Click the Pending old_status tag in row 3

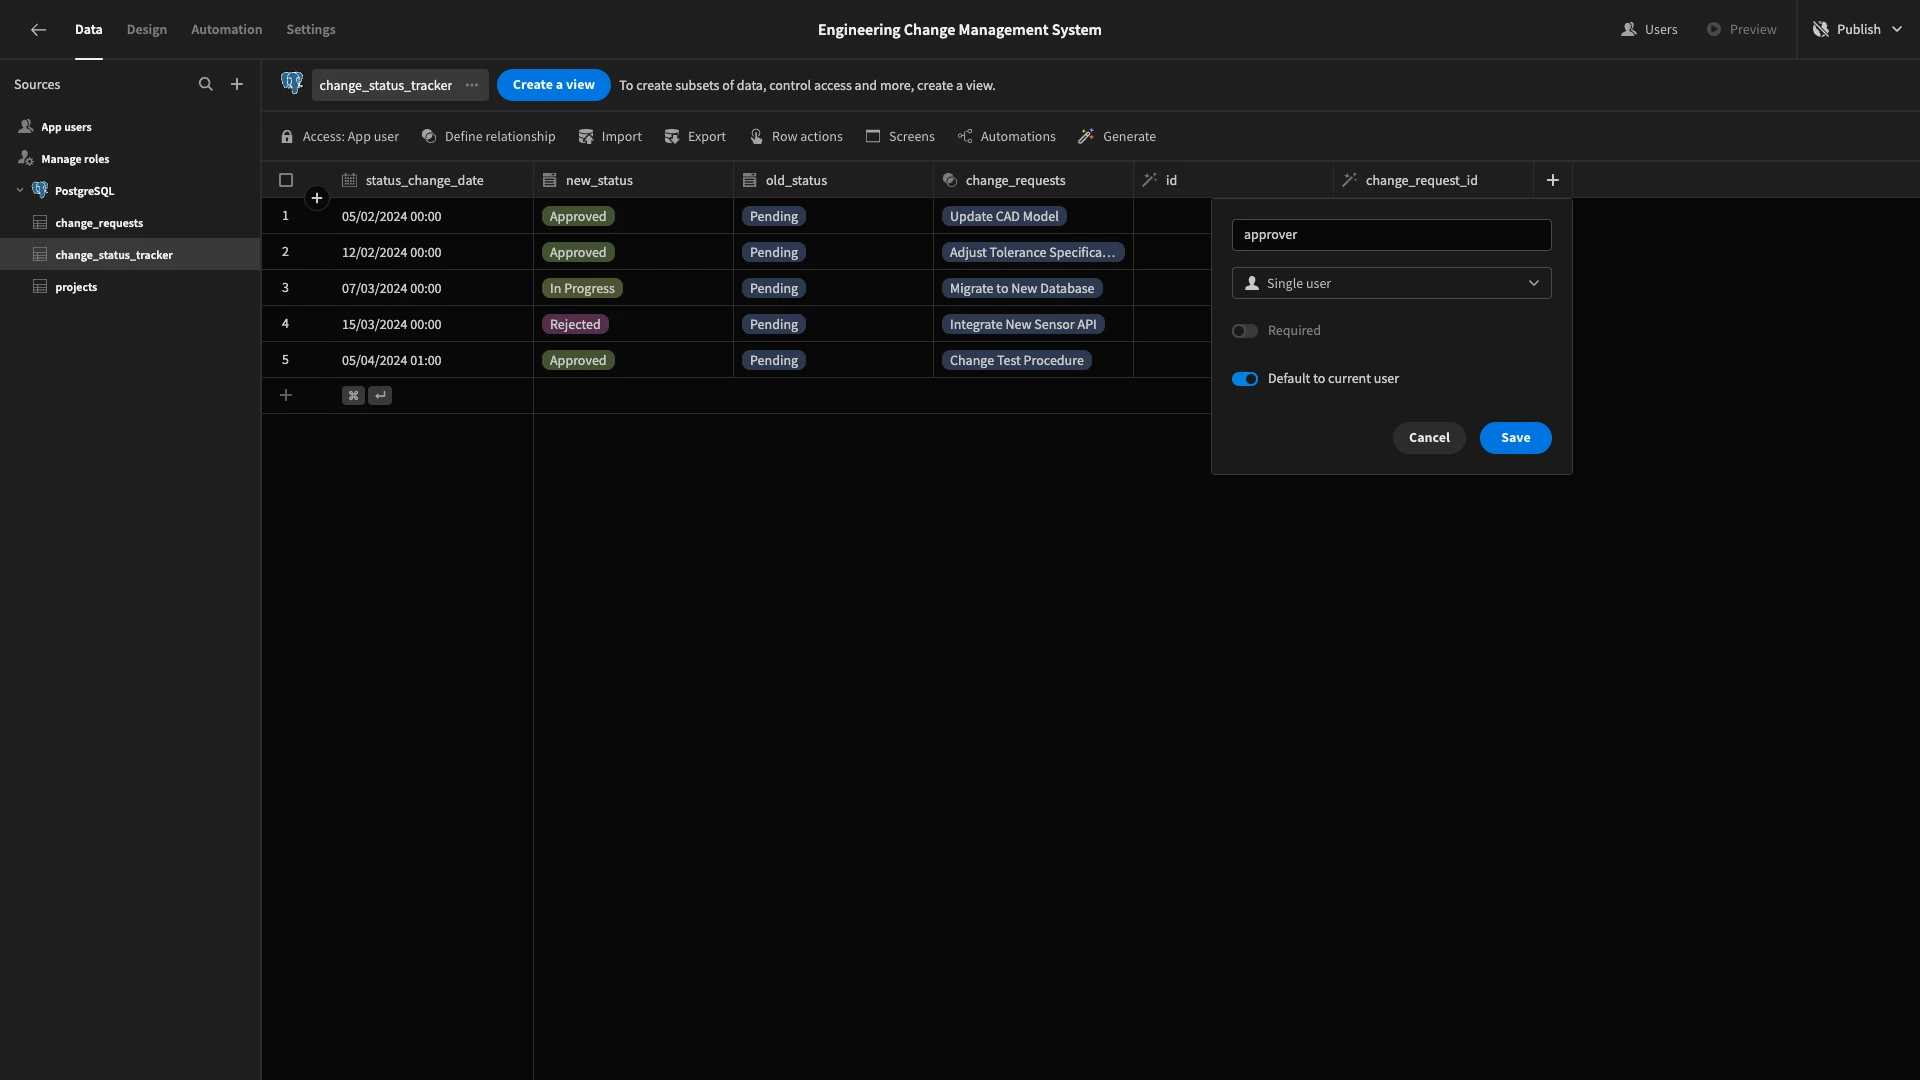click(x=774, y=289)
